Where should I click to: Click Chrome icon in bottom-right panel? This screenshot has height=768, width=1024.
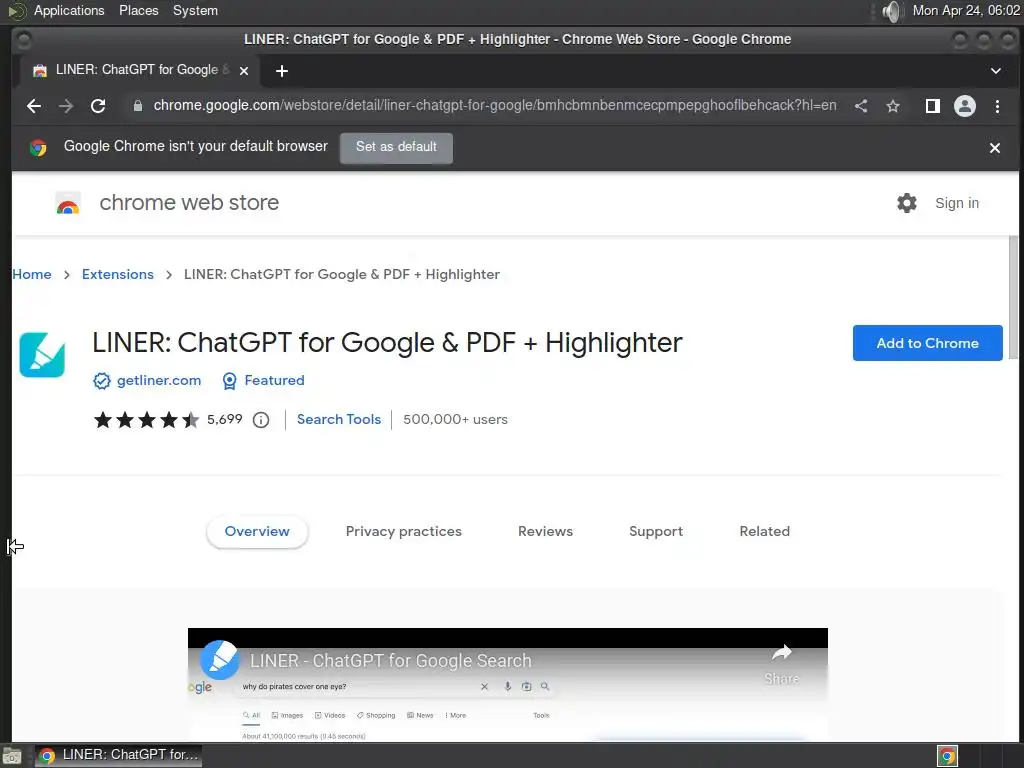tap(947, 756)
